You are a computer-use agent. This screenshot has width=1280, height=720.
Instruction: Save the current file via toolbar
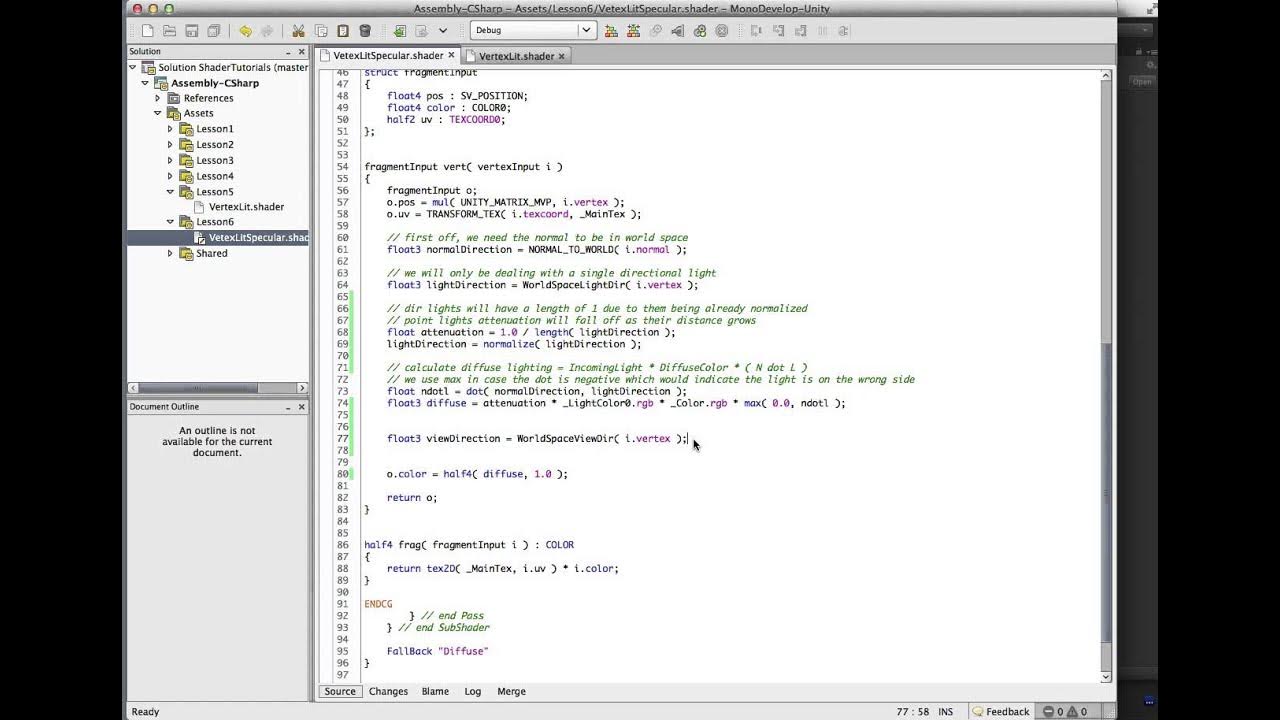click(x=191, y=31)
